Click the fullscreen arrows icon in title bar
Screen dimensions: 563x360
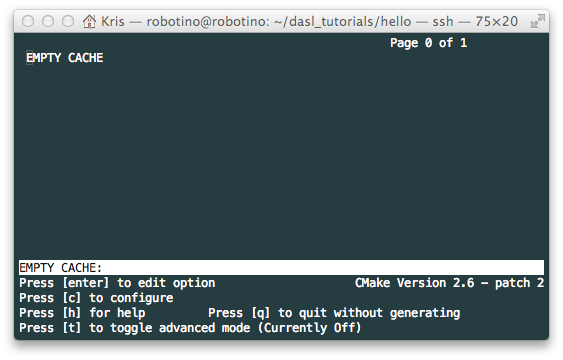[537, 21]
